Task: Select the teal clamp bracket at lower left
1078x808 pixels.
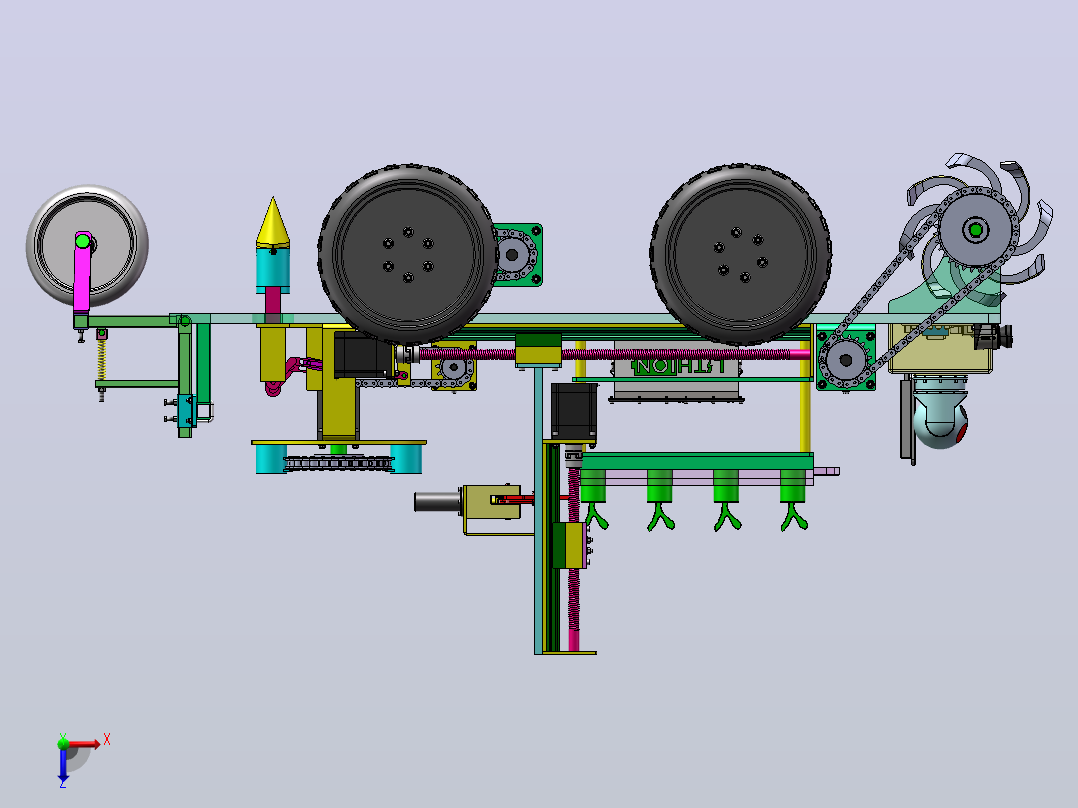Action: [x=186, y=411]
